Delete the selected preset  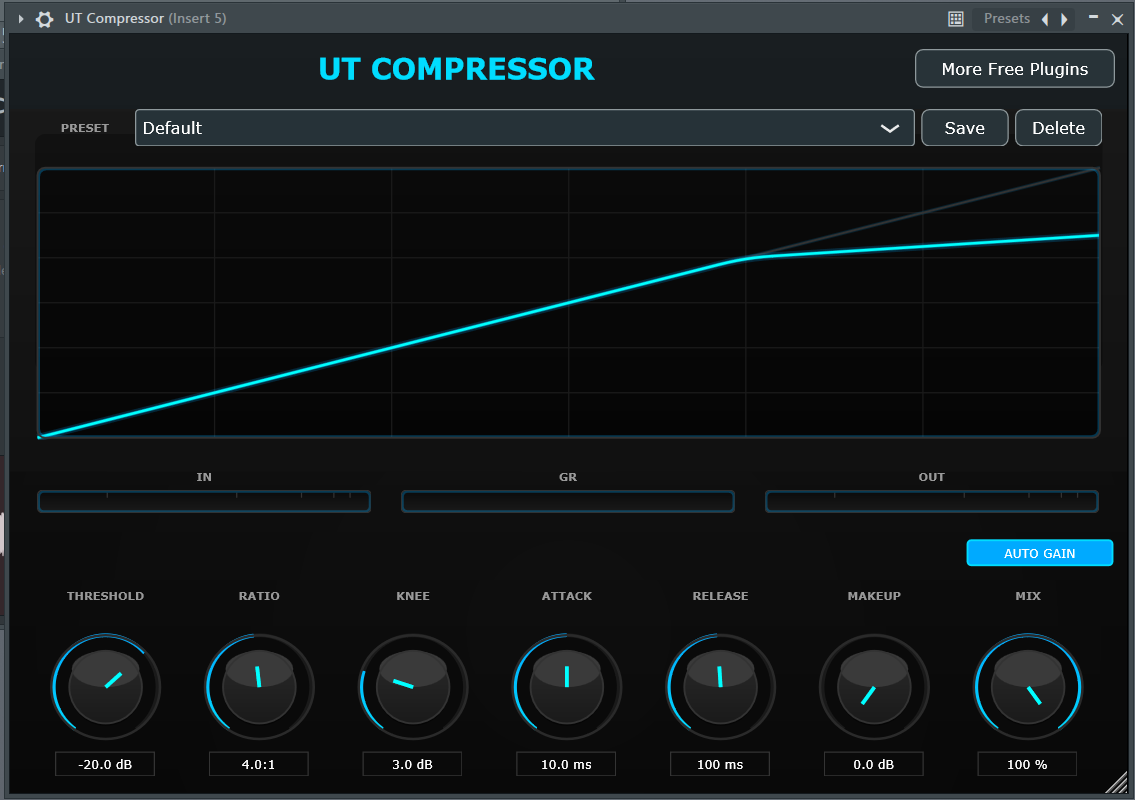[1058, 128]
